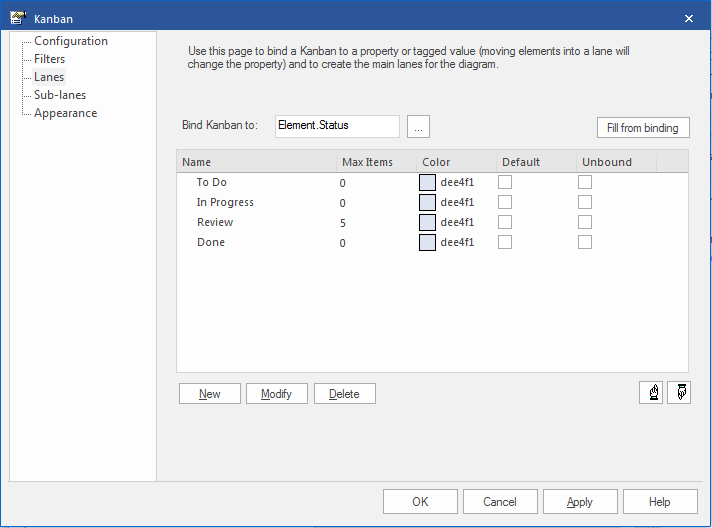Check Default for the Done lane
This screenshot has height=528, width=712.
pyautogui.click(x=506, y=242)
